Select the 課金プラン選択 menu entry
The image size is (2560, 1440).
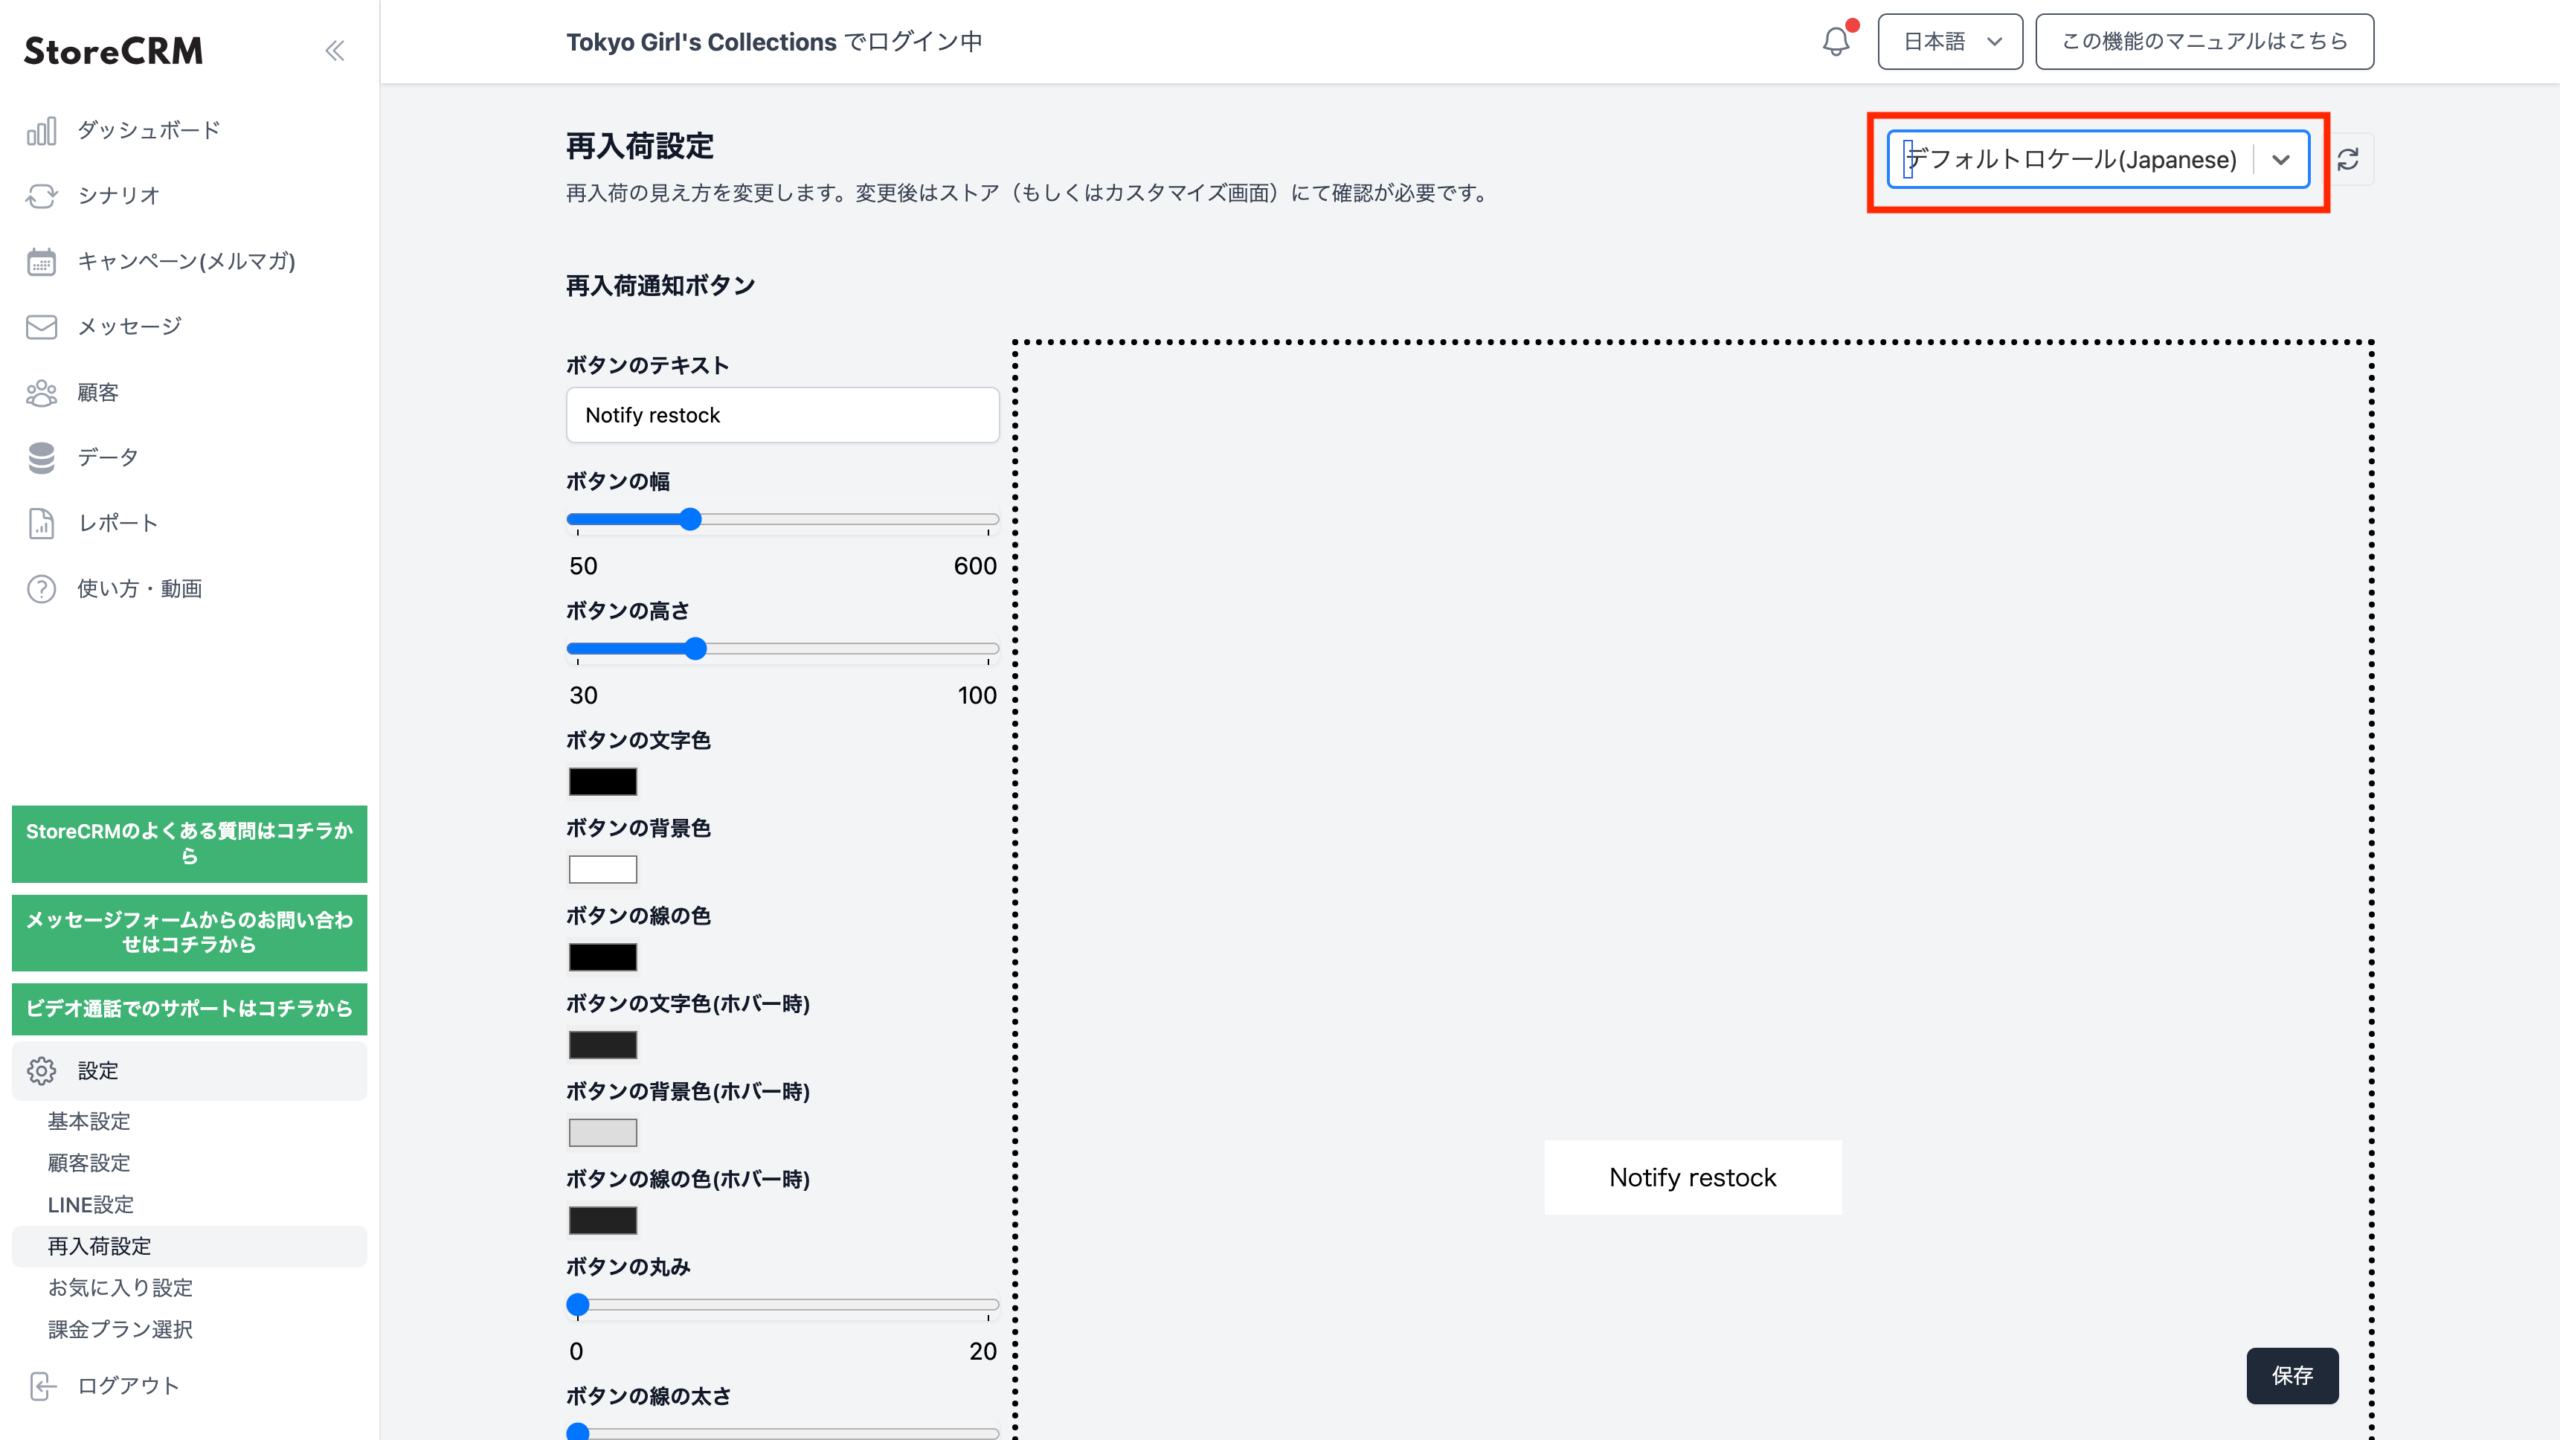(121, 1329)
